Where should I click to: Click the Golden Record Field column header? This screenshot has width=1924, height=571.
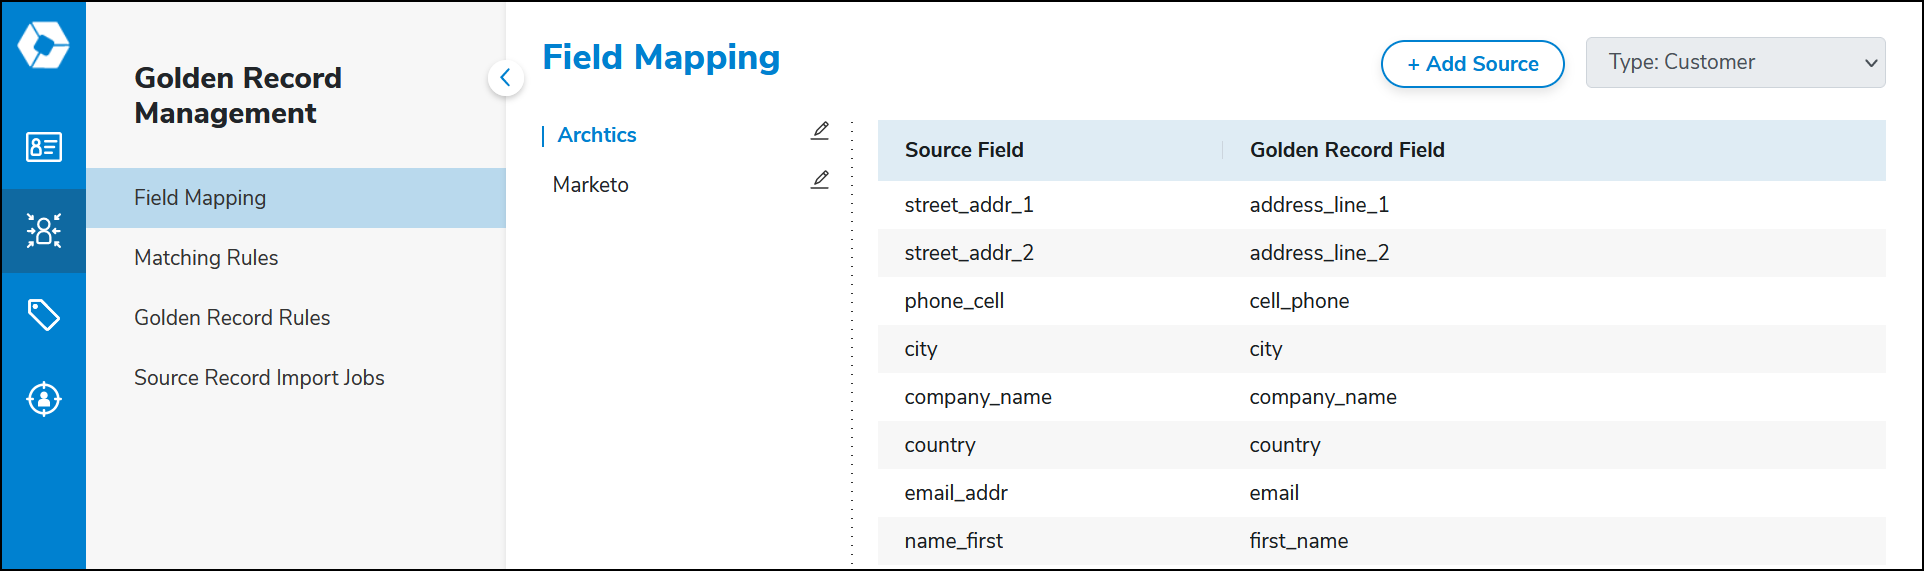click(x=1347, y=150)
